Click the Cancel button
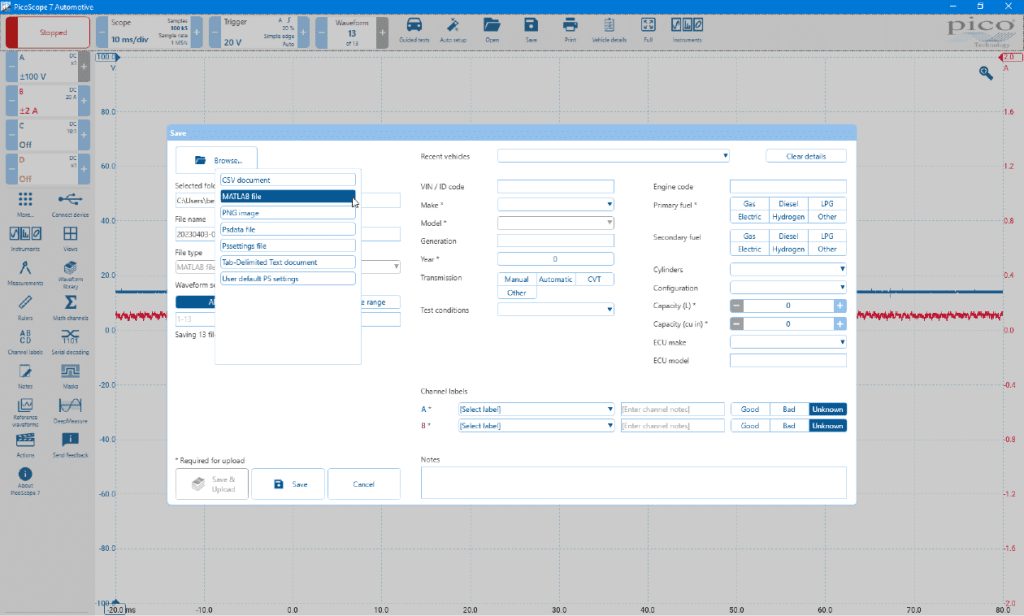This screenshot has width=1024, height=616. click(364, 484)
